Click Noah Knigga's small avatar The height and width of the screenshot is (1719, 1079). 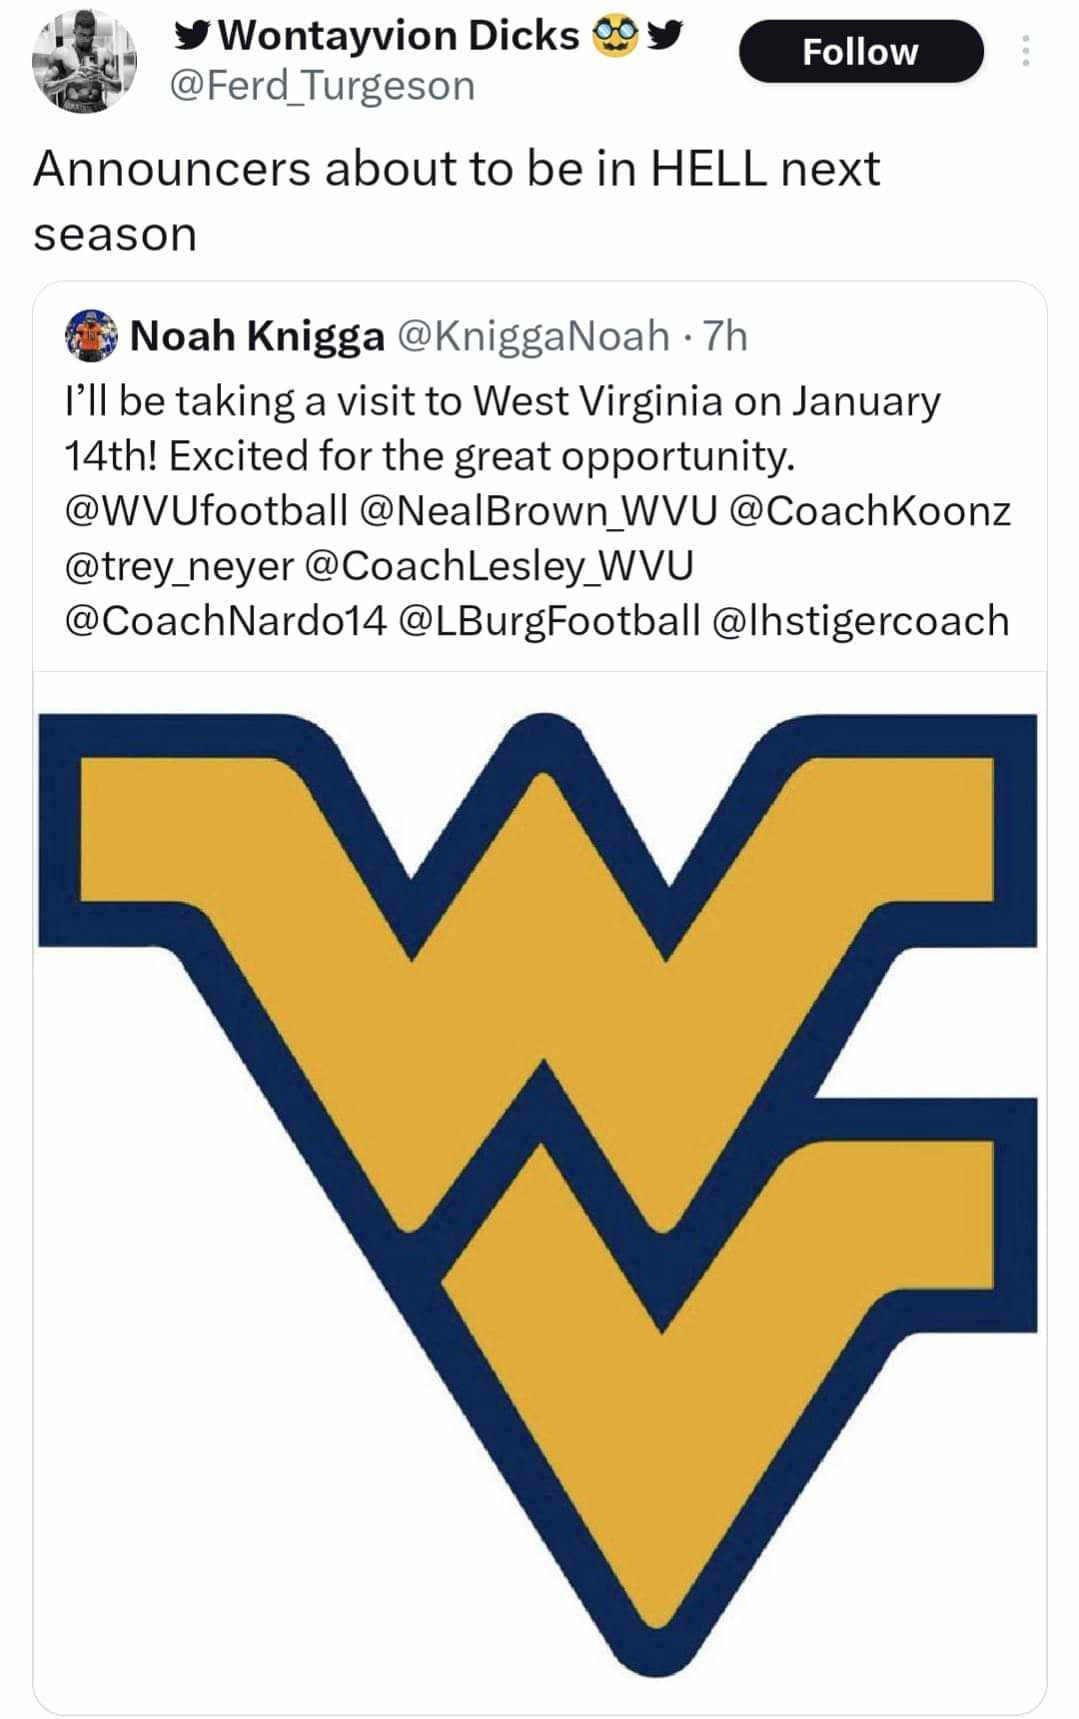click(x=91, y=336)
